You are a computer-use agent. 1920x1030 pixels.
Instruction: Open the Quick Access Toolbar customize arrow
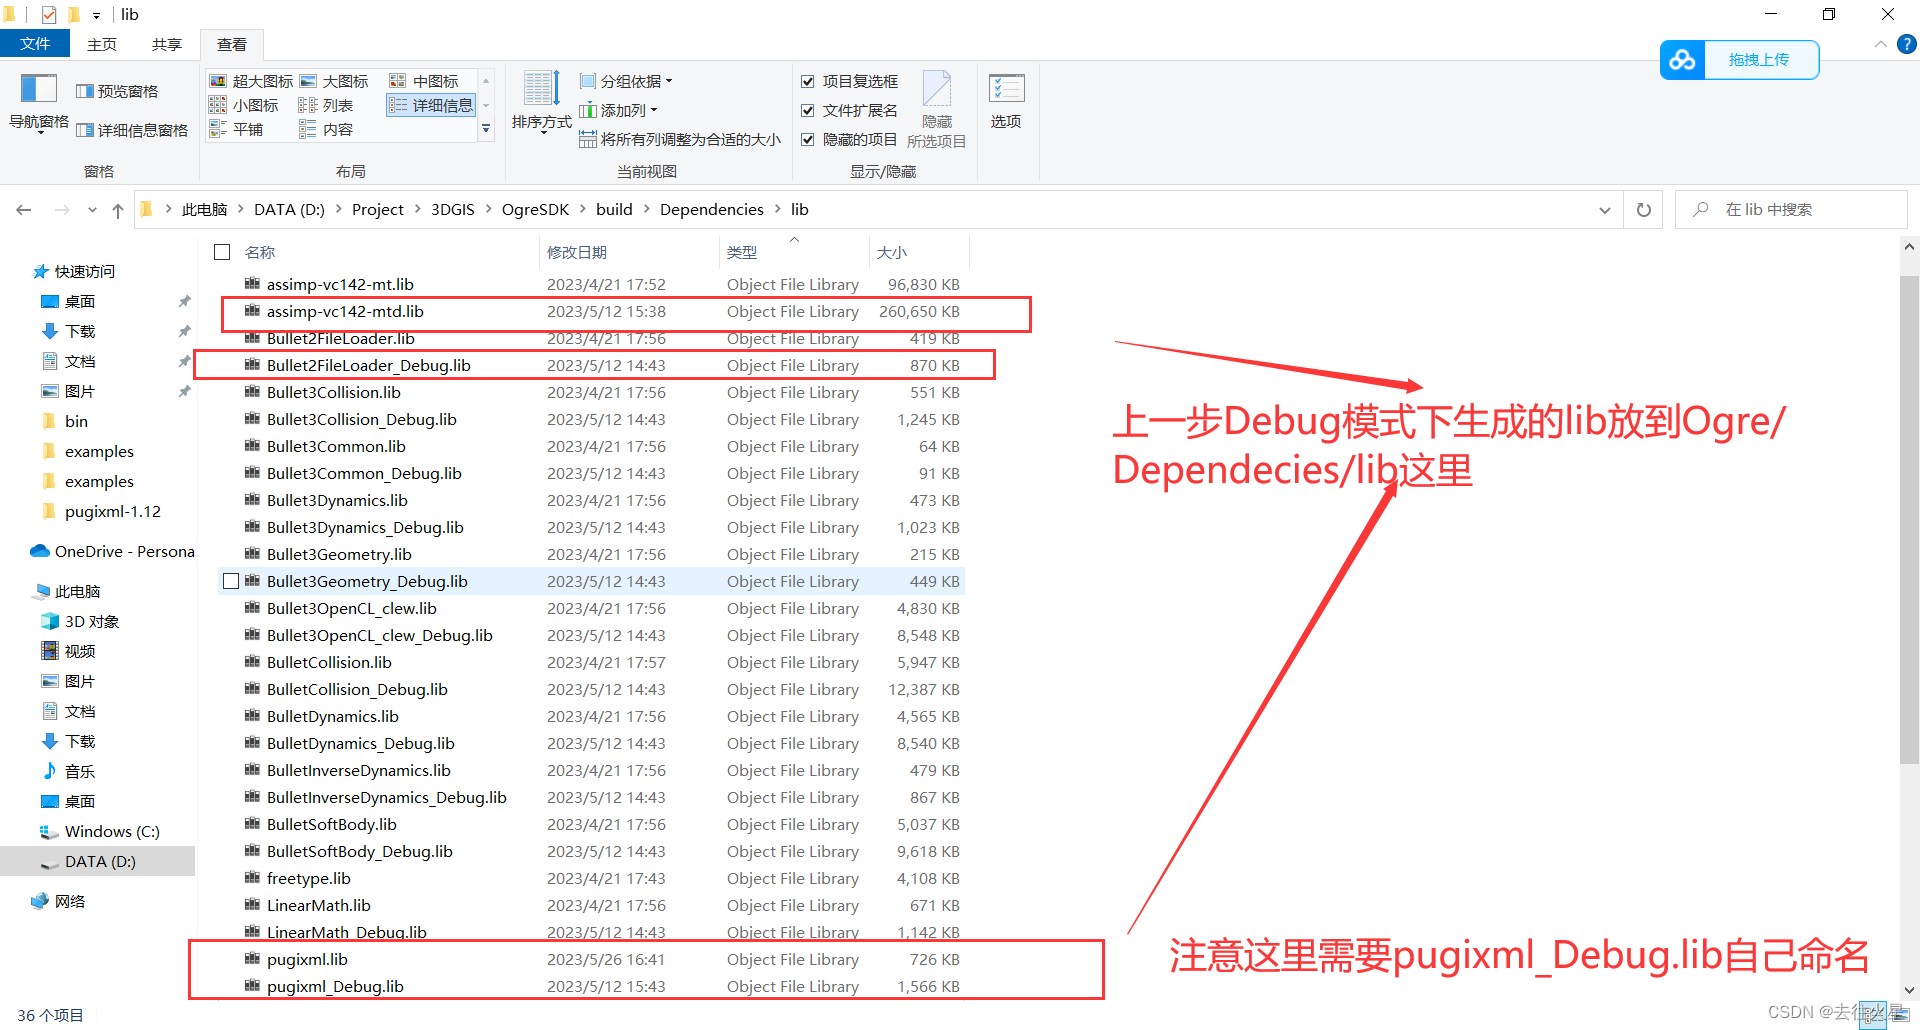[96, 15]
